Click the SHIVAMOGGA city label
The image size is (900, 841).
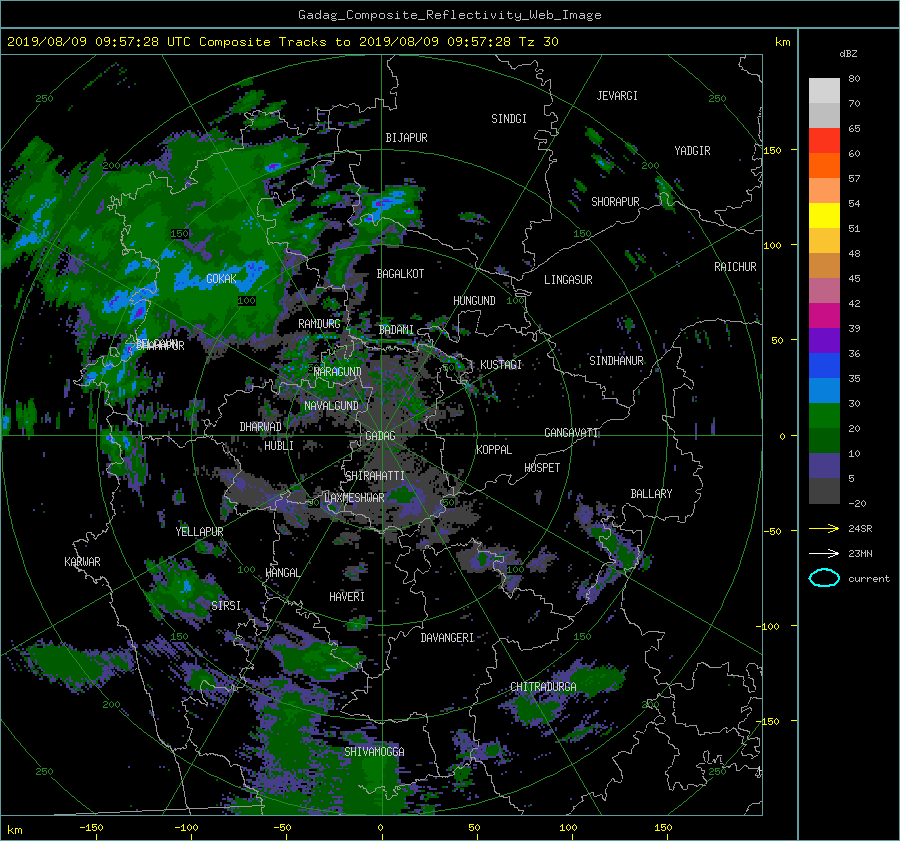click(x=374, y=751)
